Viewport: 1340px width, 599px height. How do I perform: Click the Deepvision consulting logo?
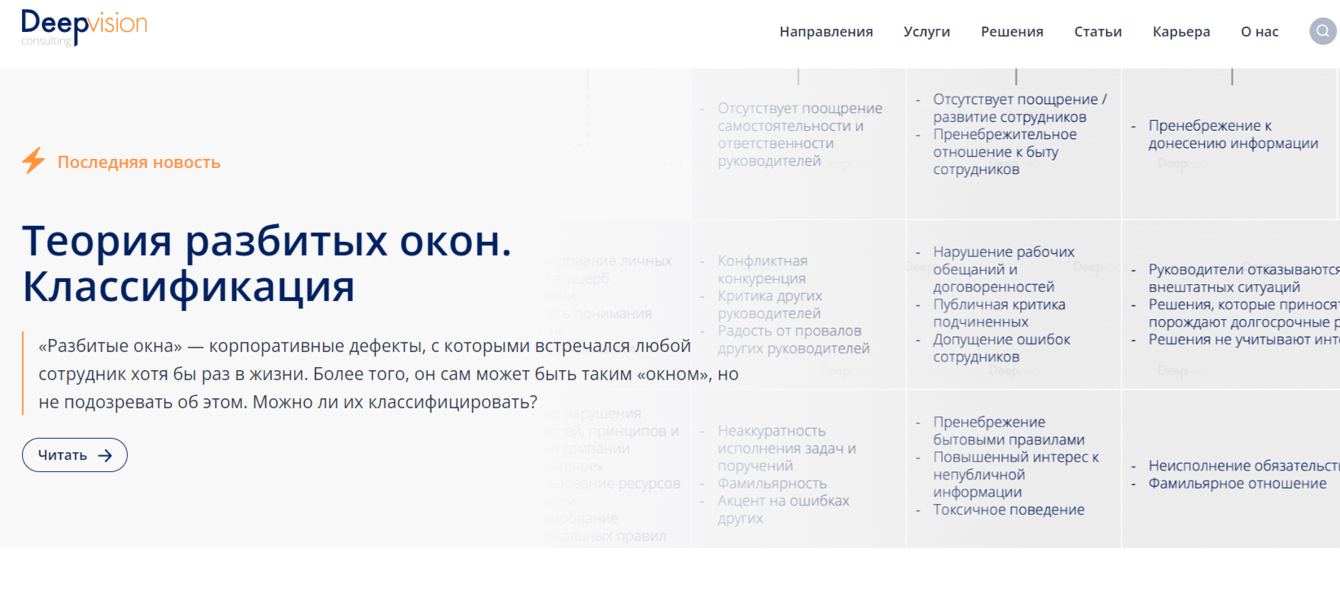pyautogui.click(x=84, y=27)
